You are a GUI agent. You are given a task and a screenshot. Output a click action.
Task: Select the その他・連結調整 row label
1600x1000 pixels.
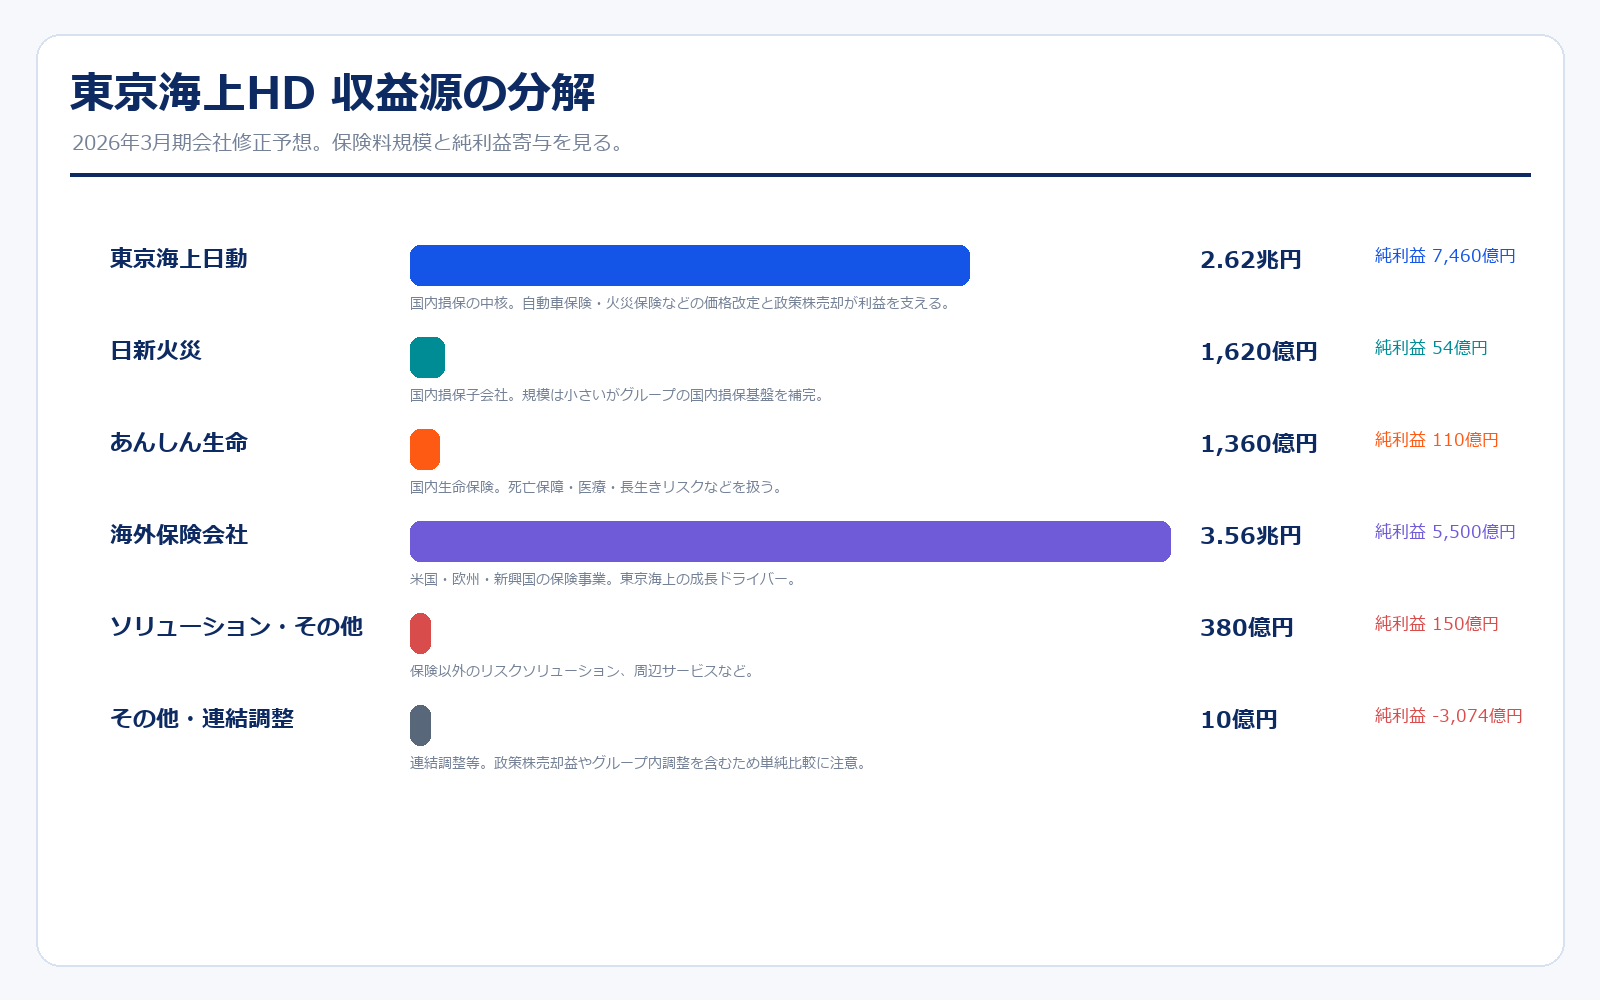pos(202,719)
